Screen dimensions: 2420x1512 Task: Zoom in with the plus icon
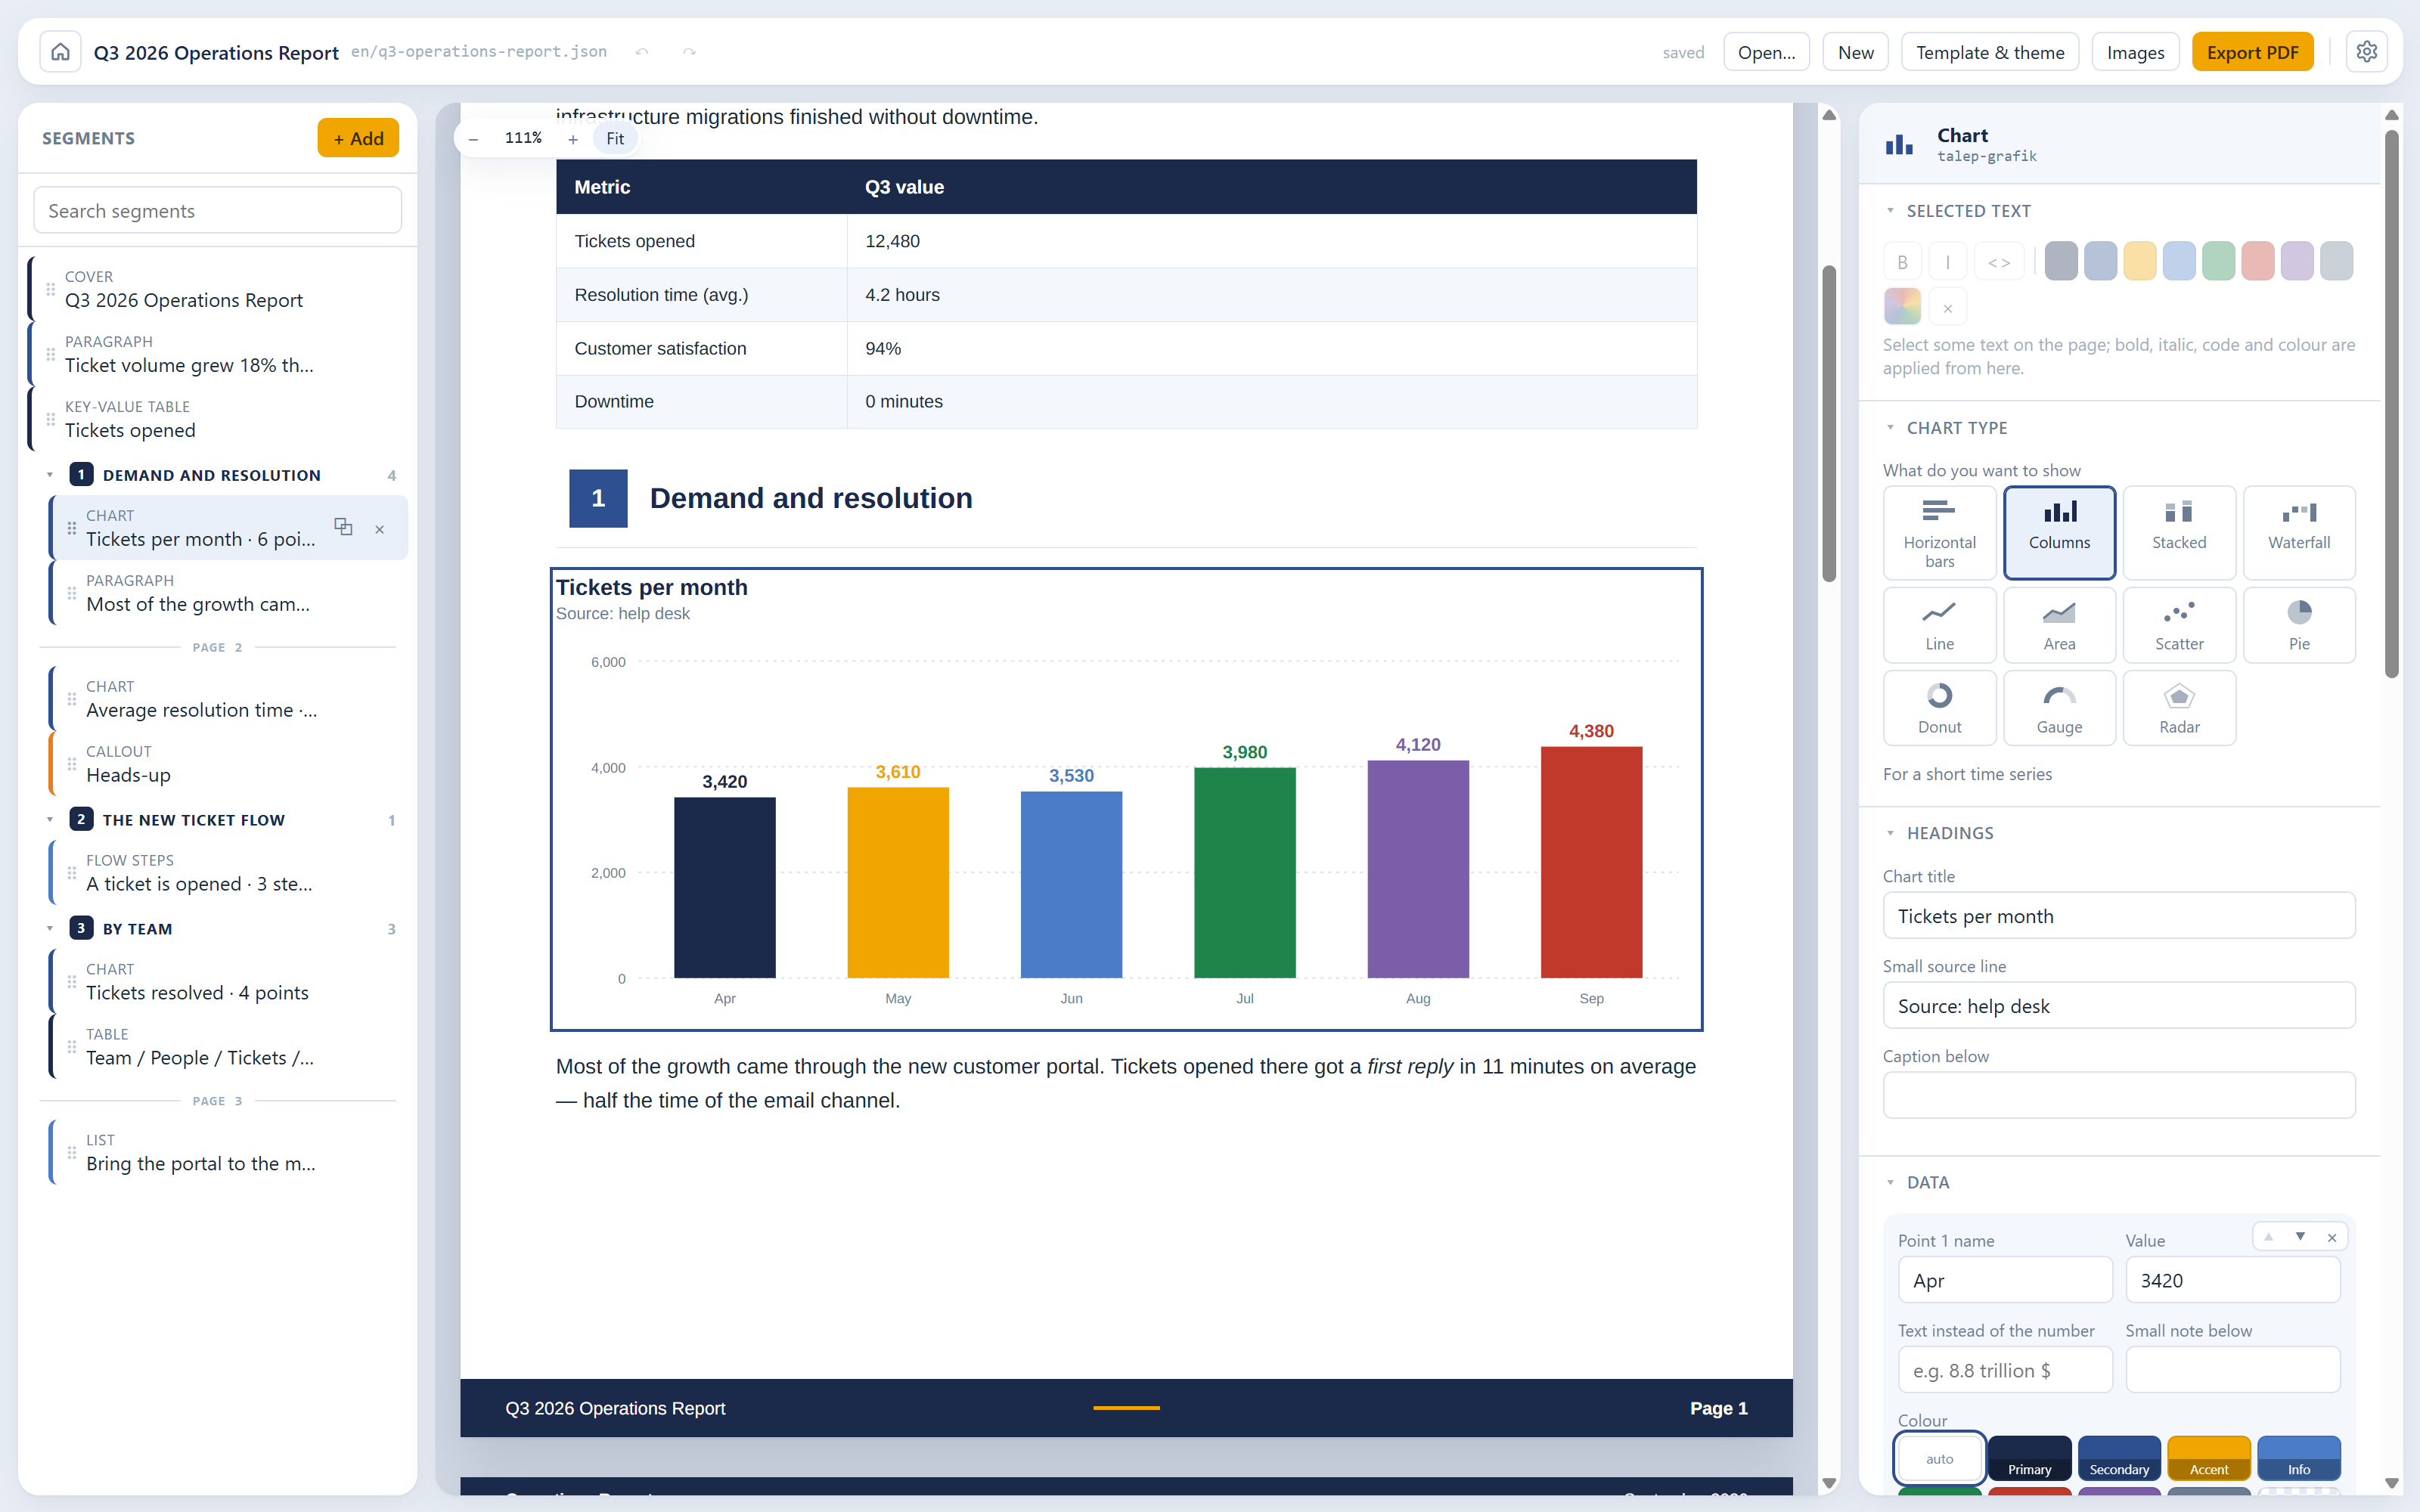(x=573, y=139)
